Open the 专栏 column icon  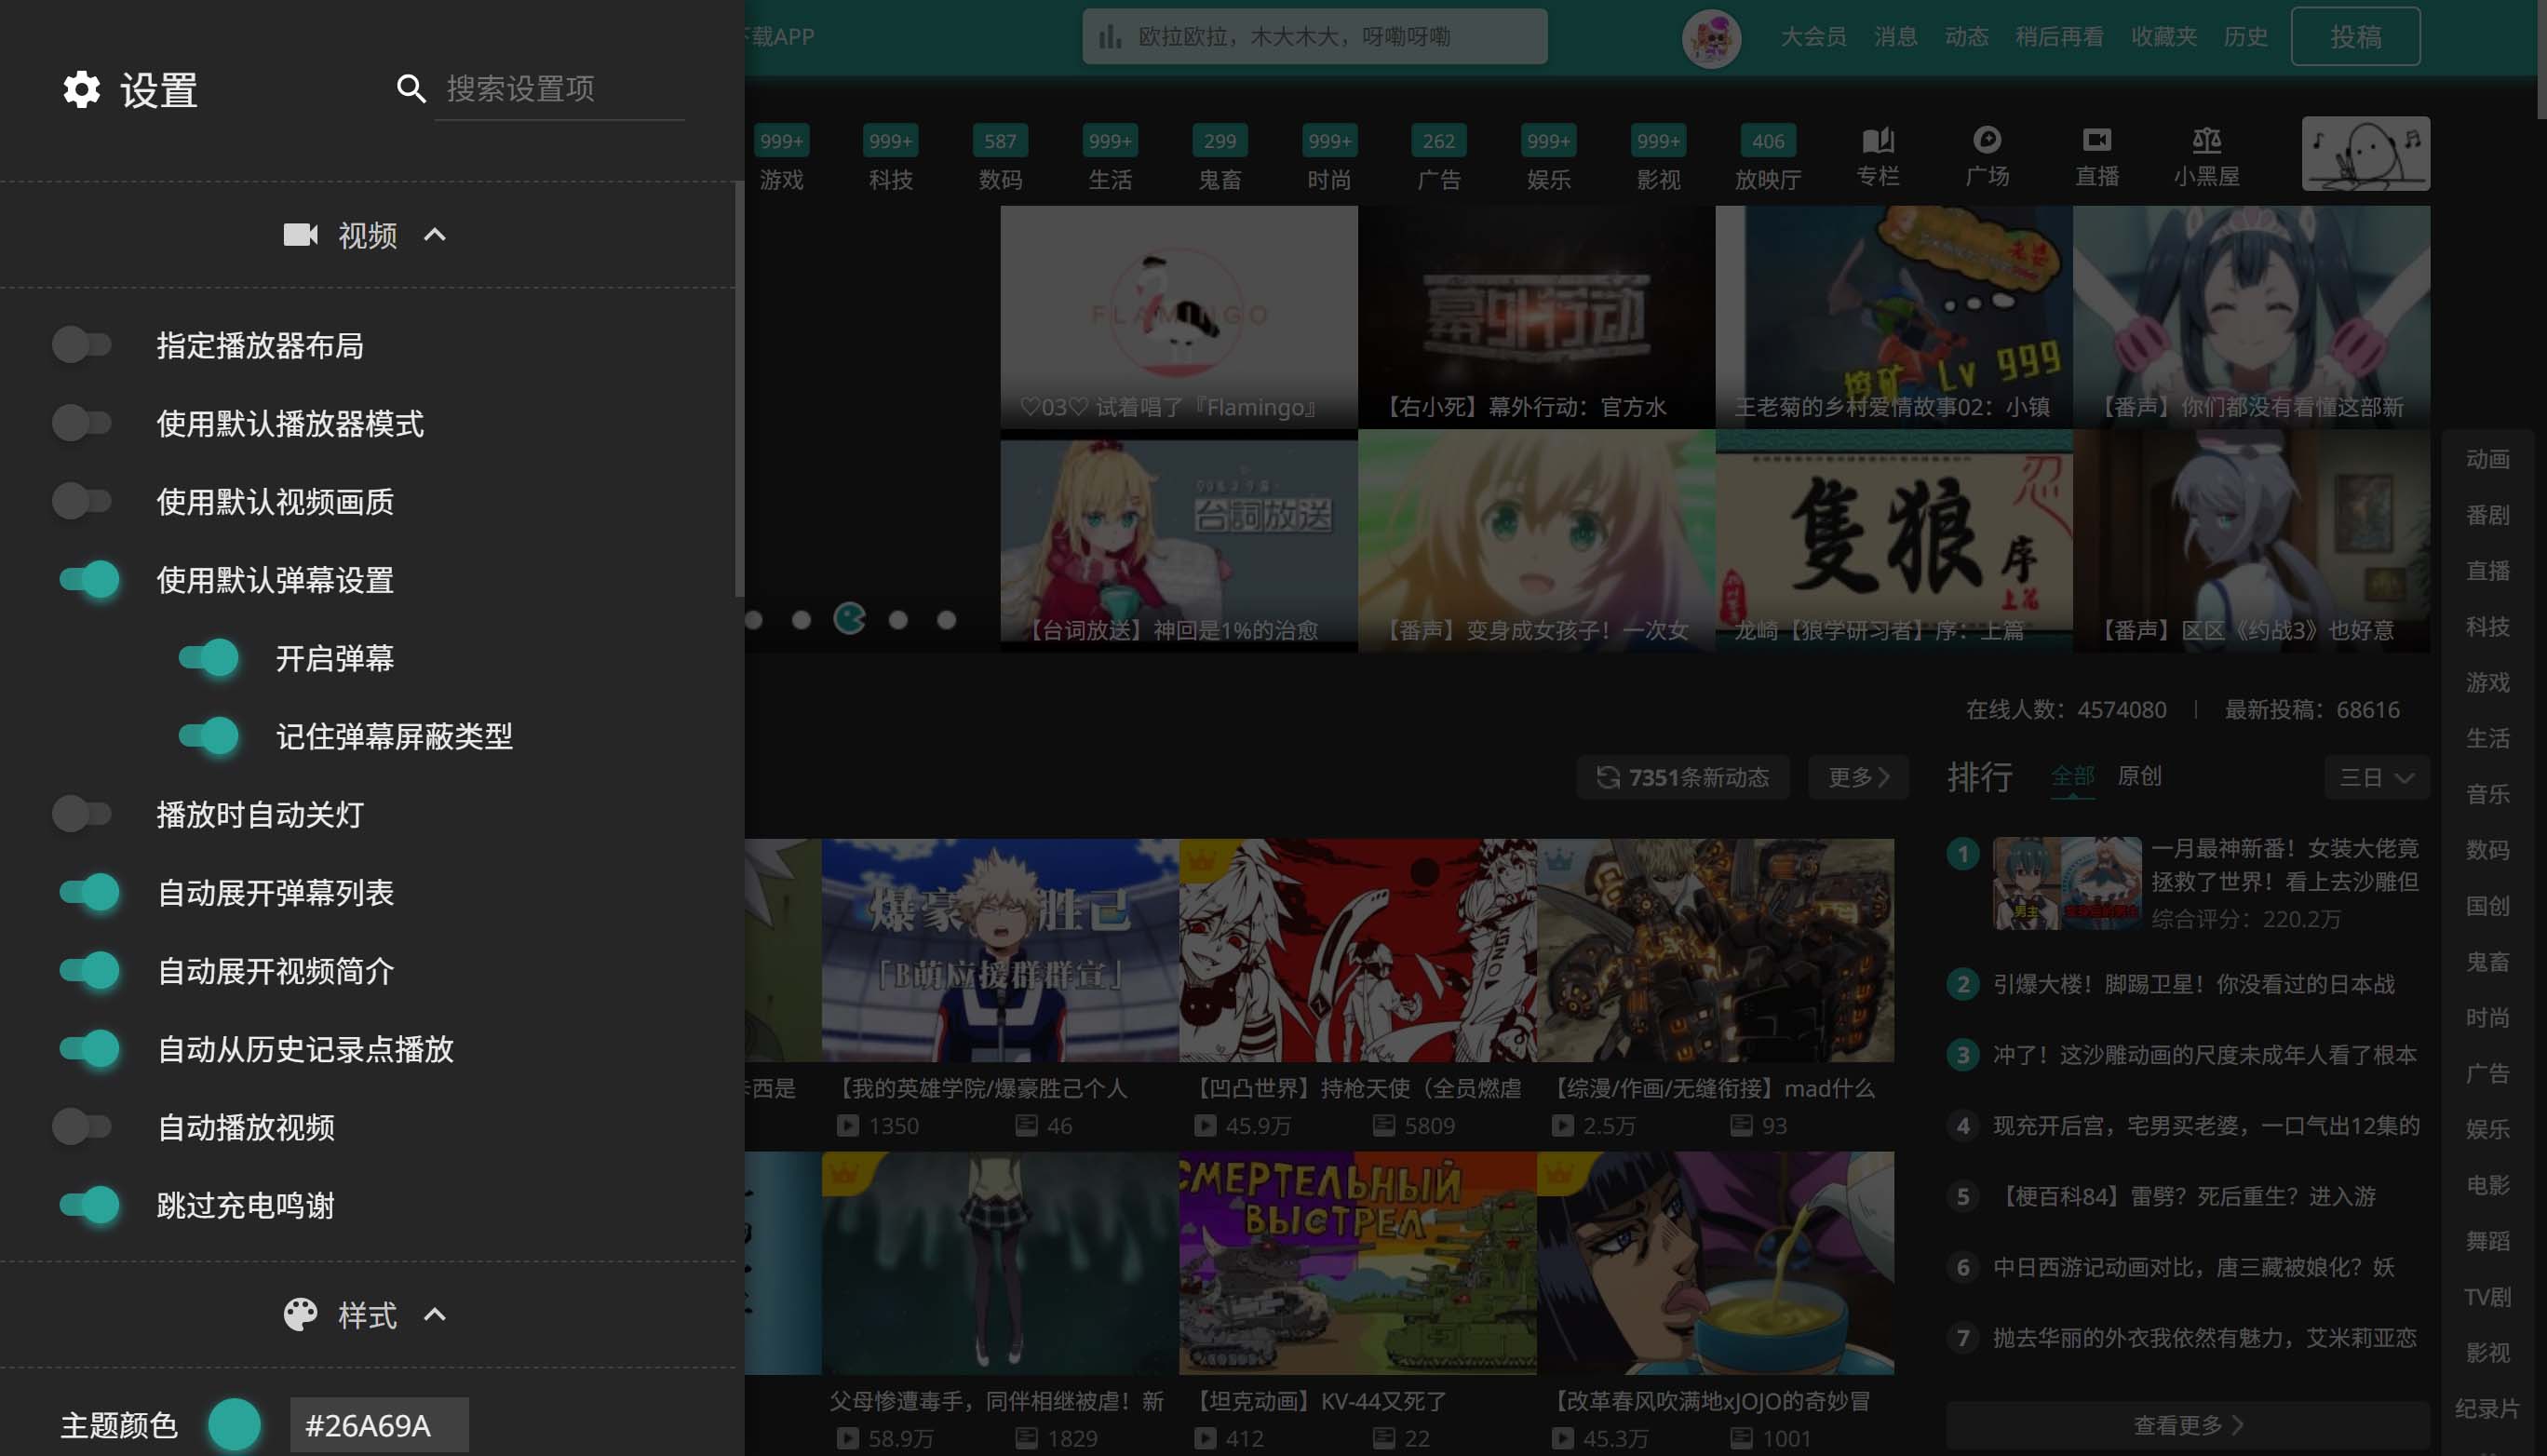point(1877,140)
